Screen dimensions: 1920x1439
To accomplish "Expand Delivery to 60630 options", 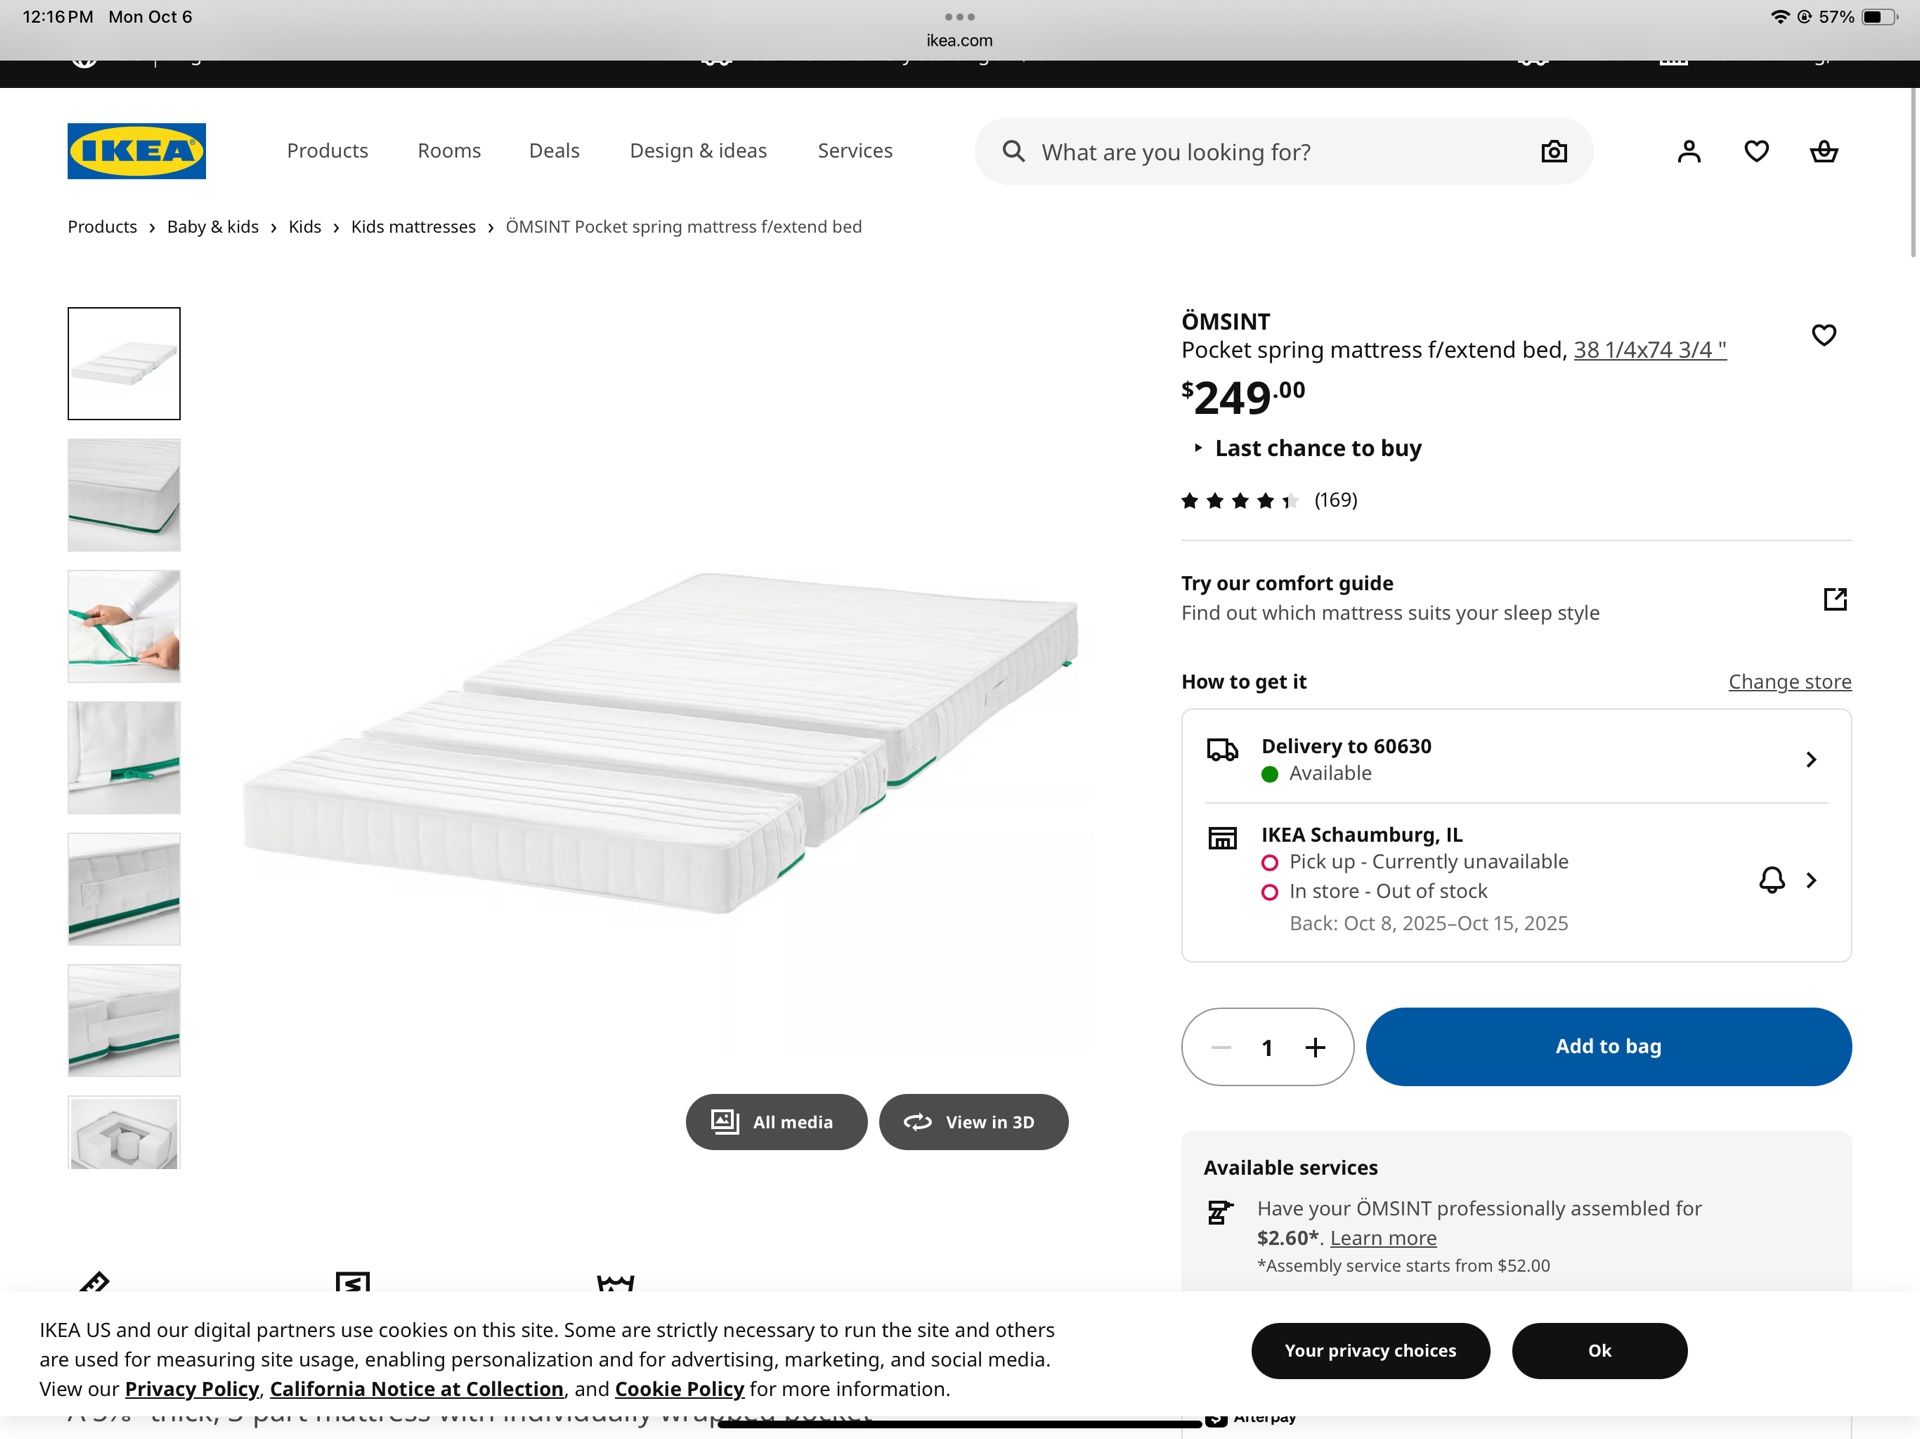I will pos(1811,760).
